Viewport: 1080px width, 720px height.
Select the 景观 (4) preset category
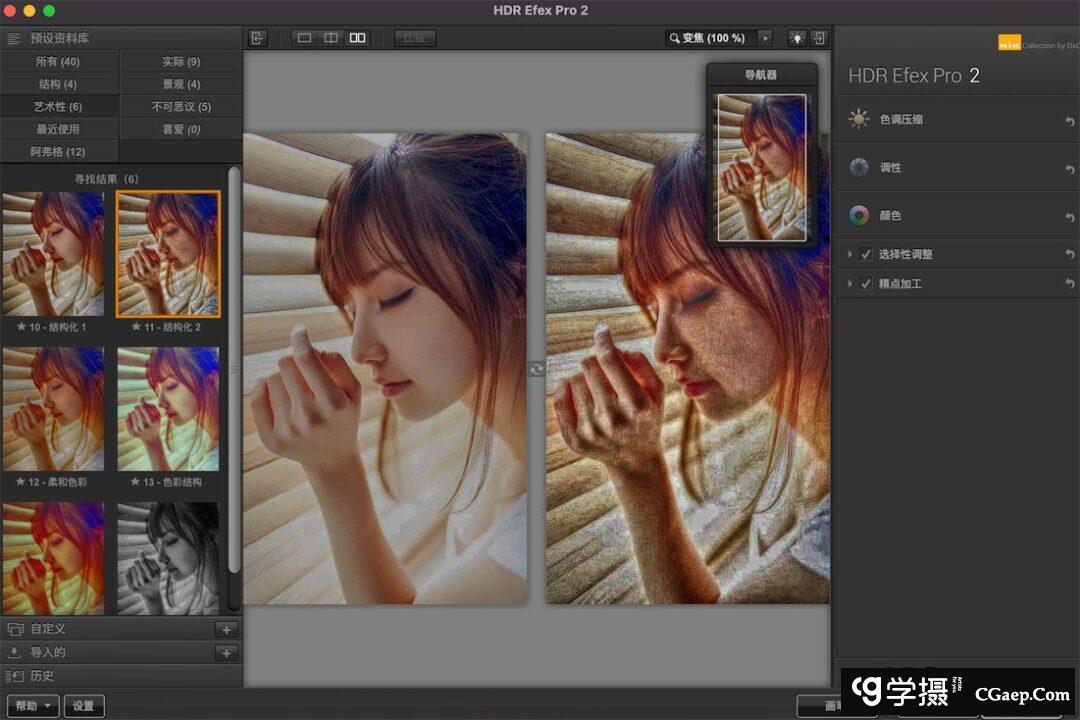coord(181,84)
